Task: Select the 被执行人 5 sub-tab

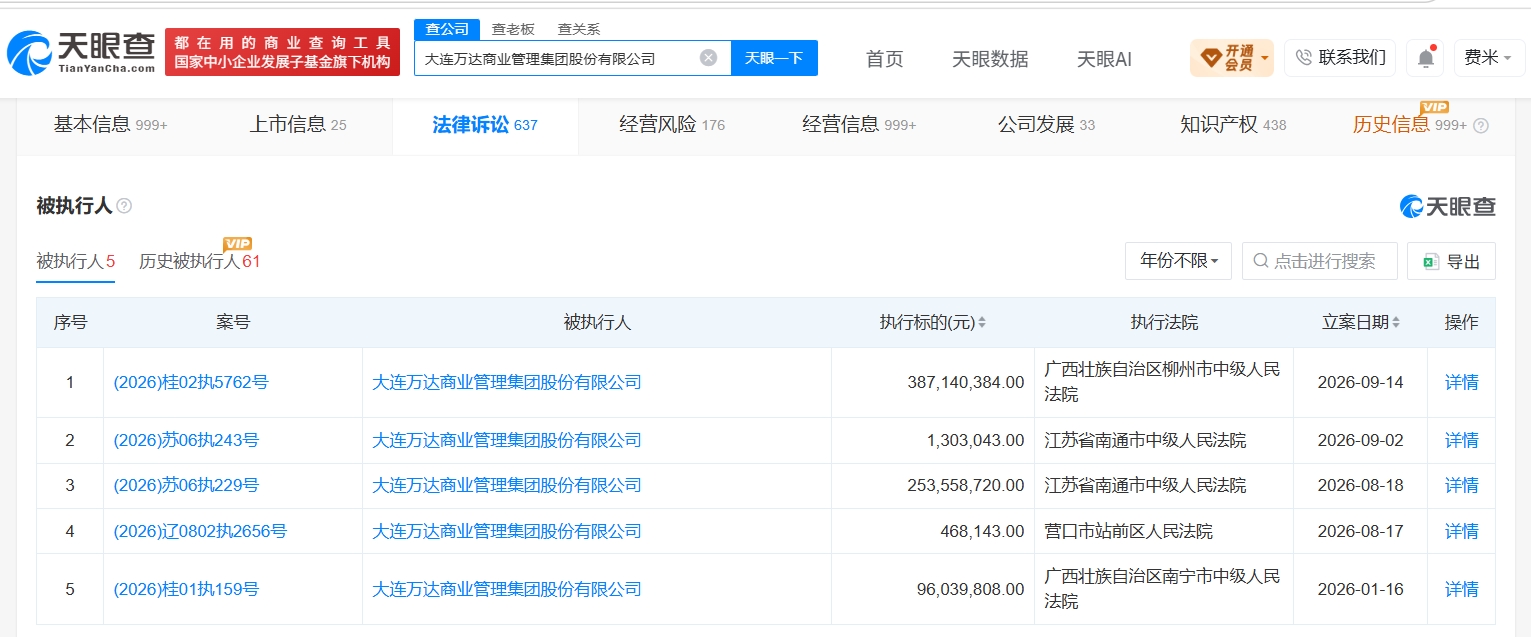Action: click(x=76, y=261)
